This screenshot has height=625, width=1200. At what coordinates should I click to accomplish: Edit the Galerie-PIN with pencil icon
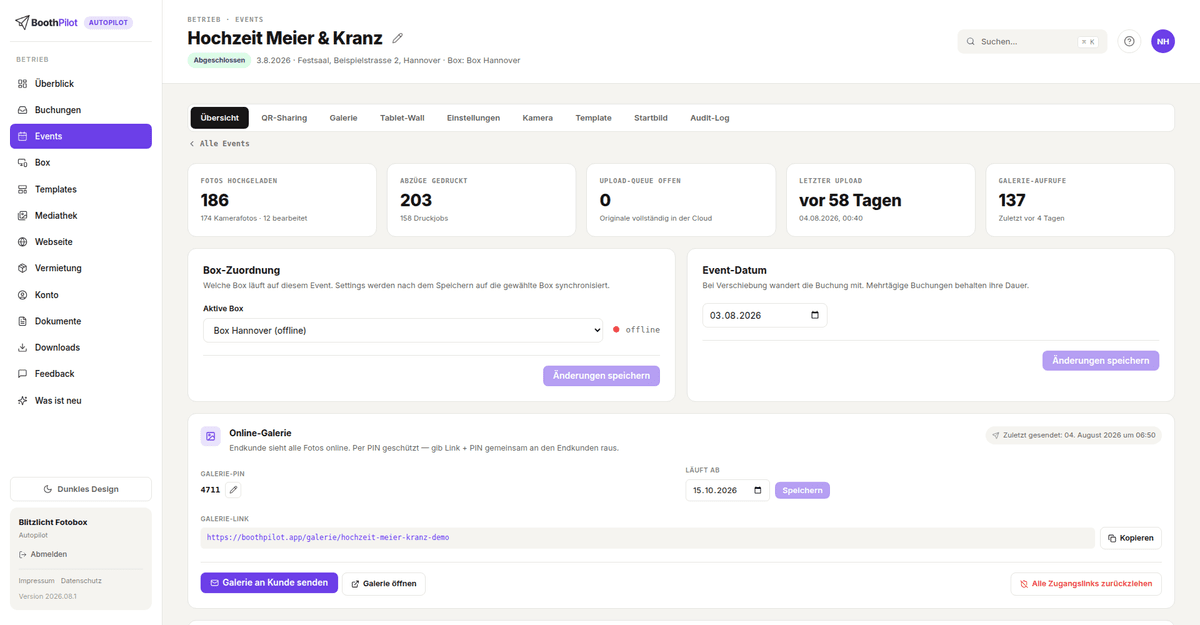(x=233, y=490)
